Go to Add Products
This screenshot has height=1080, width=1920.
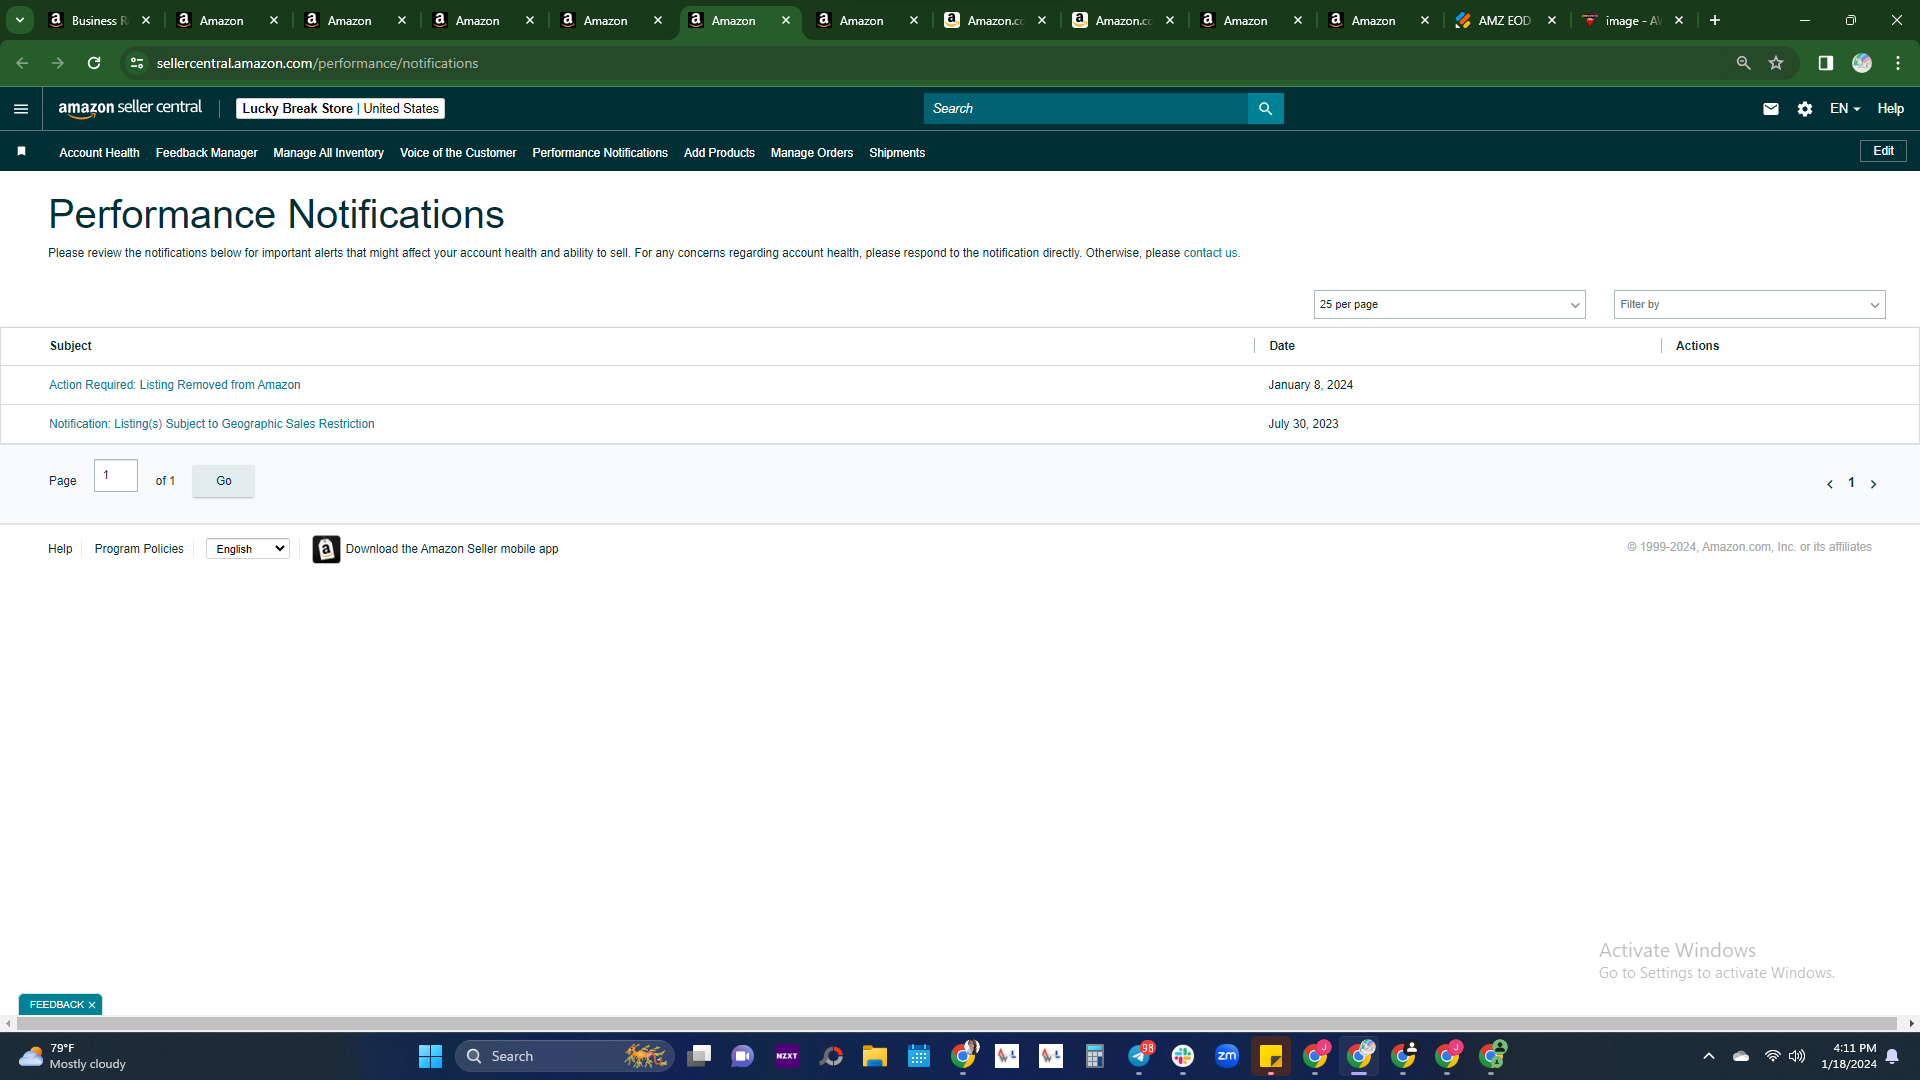pyautogui.click(x=719, y=153)
